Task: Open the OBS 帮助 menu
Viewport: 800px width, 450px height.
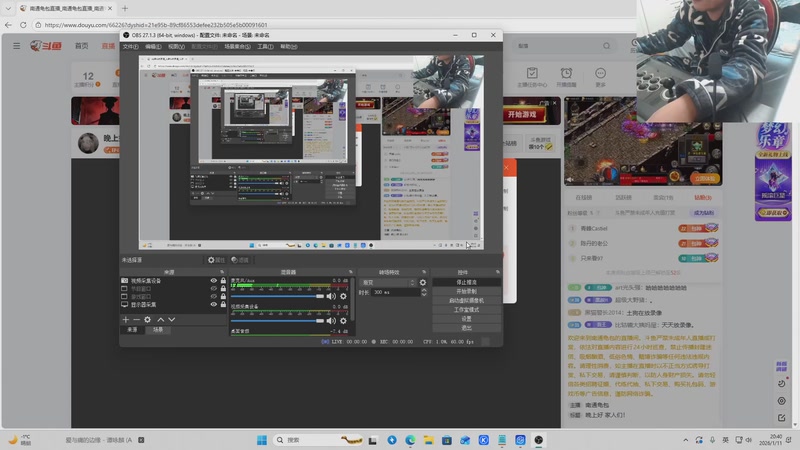Action: coord(289,46)
